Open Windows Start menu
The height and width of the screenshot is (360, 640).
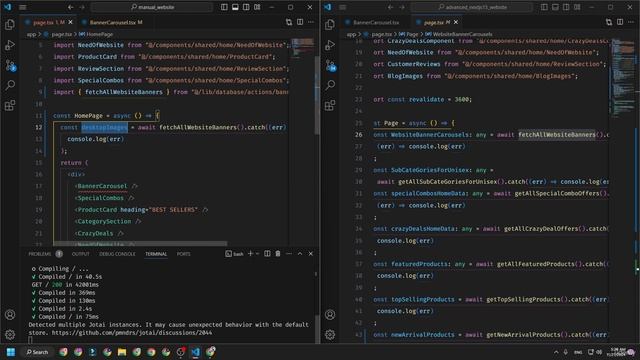[x=11, y=352]
